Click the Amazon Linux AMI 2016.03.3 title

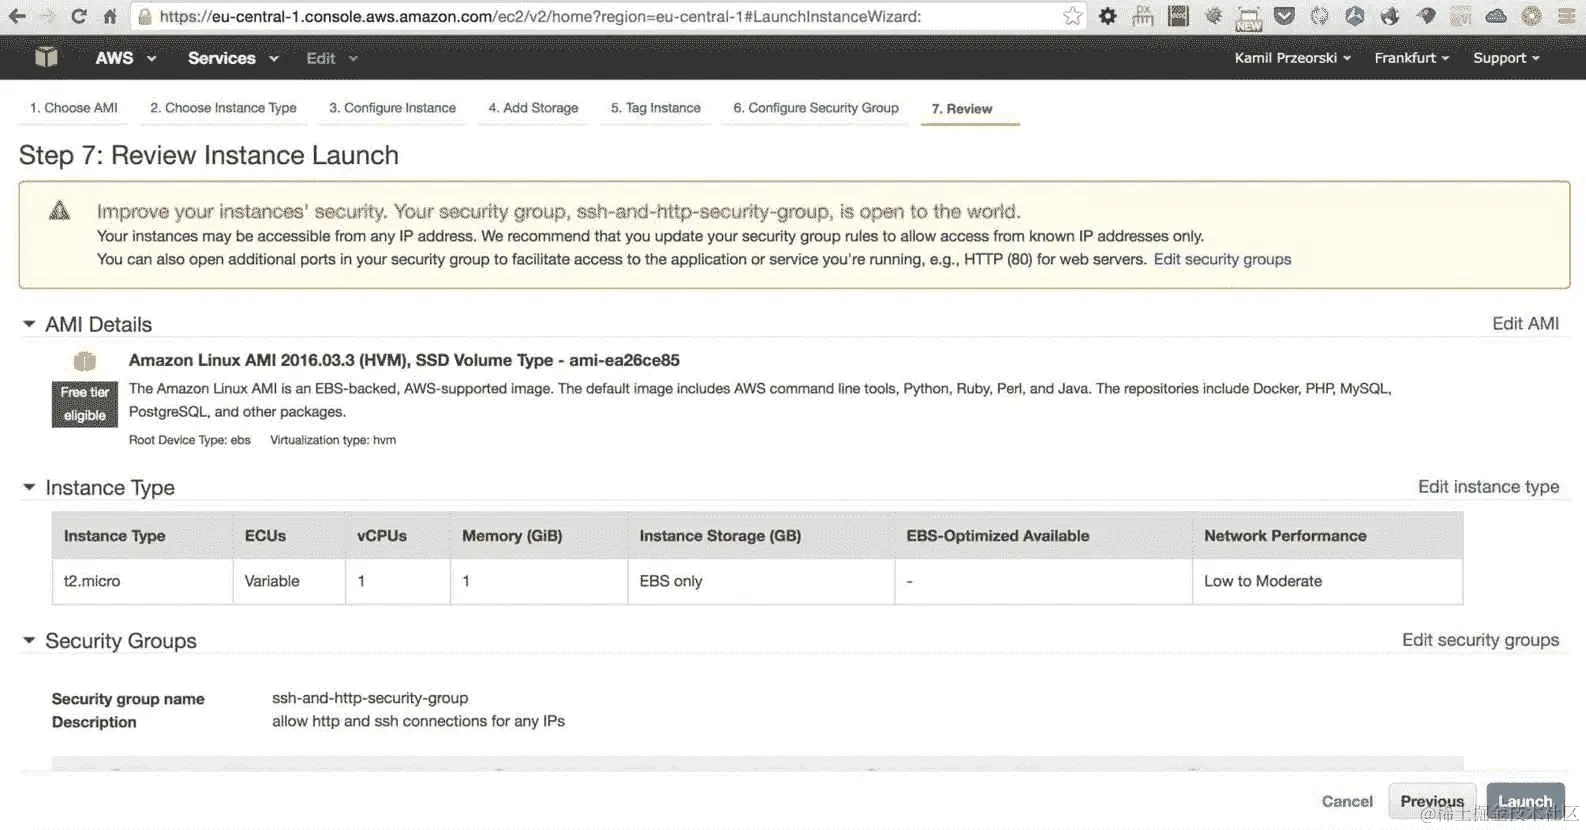[x=404, y=360]
